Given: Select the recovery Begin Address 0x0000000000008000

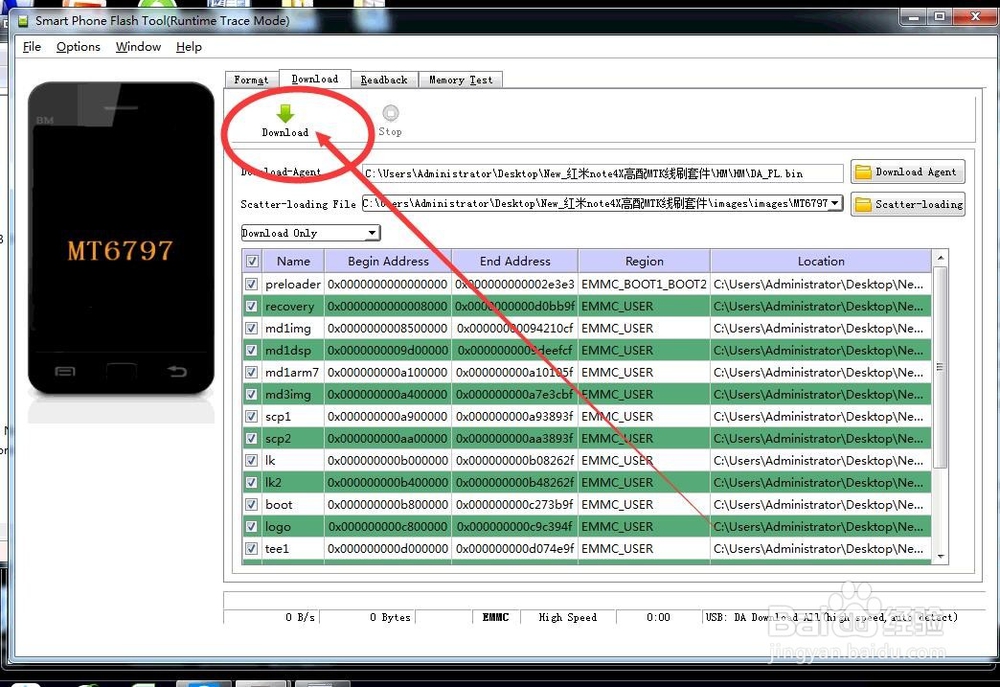Looking at the screenshot, I should coord(388,306).
